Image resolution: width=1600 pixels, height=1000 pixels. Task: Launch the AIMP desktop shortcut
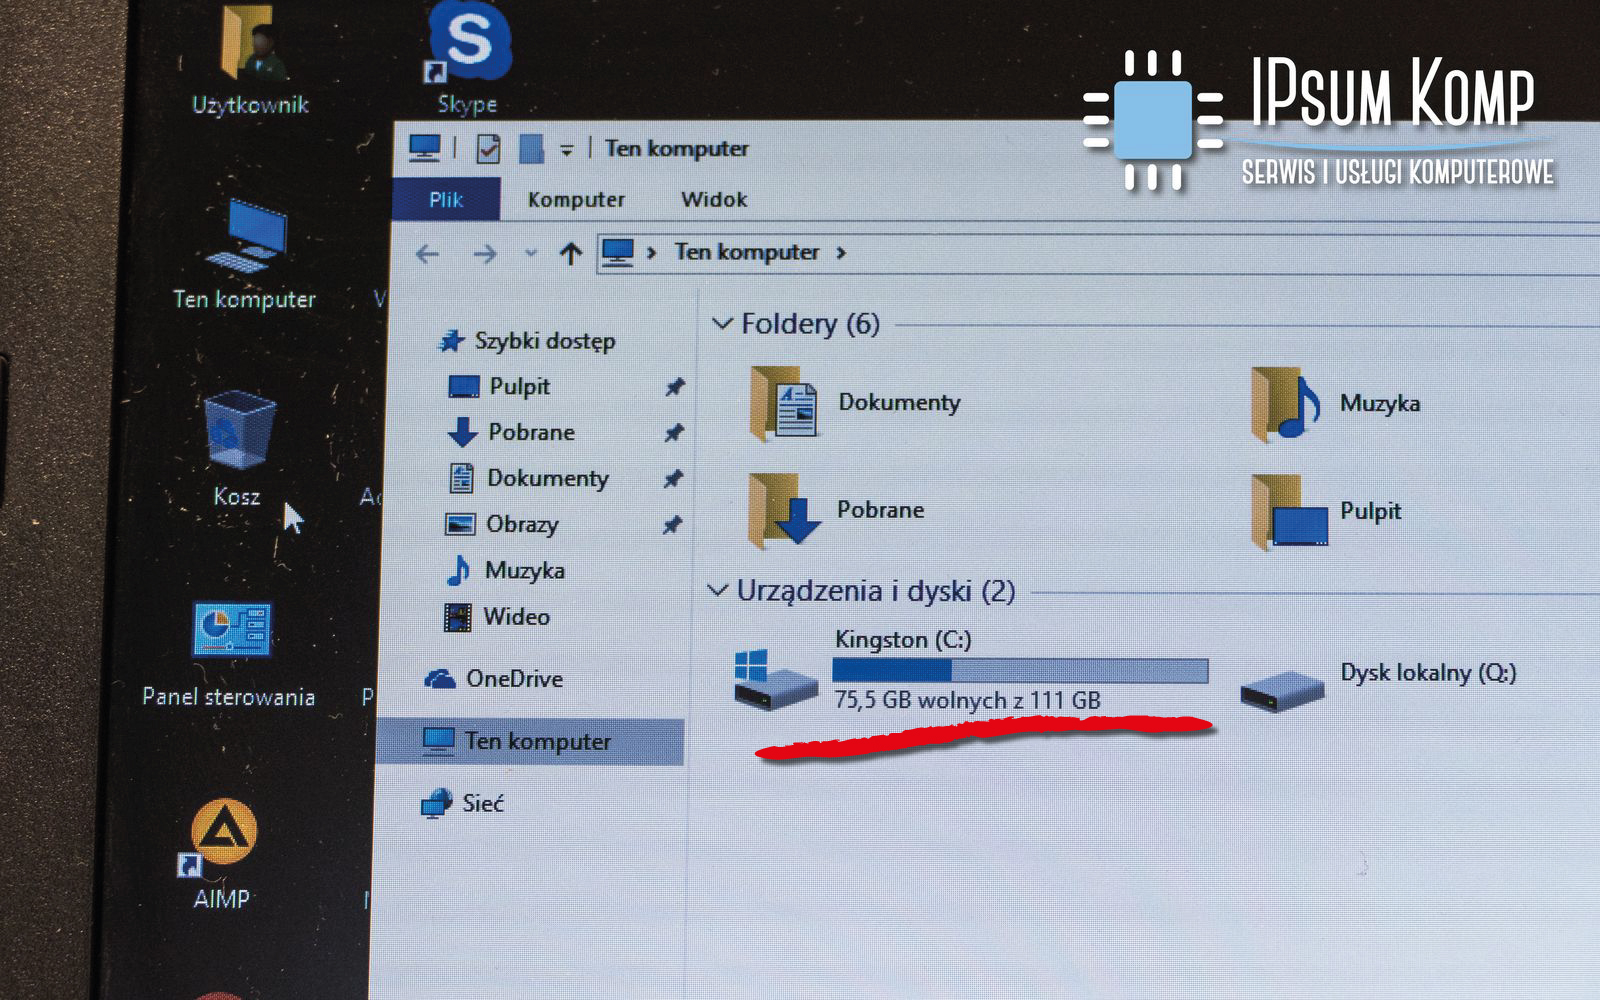pos(222,855)
